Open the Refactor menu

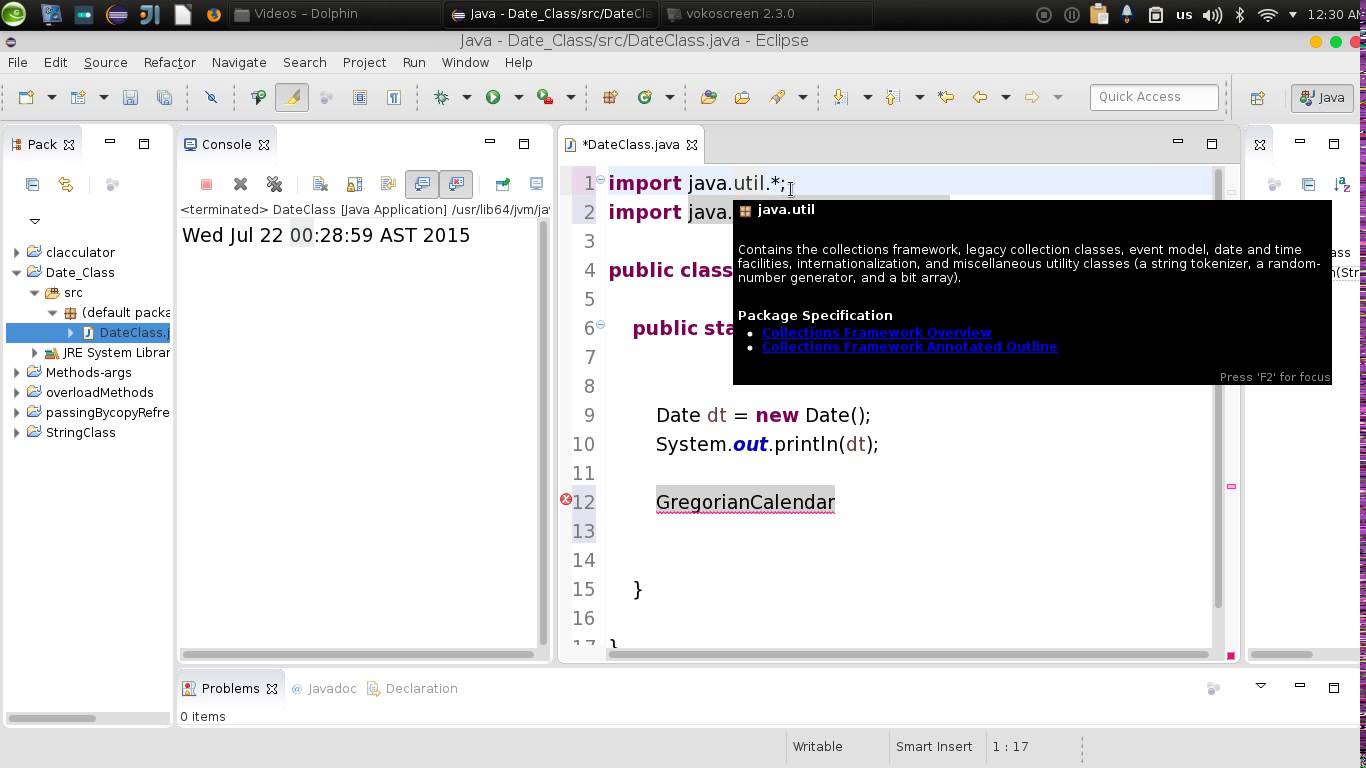[x=169, y=62]
